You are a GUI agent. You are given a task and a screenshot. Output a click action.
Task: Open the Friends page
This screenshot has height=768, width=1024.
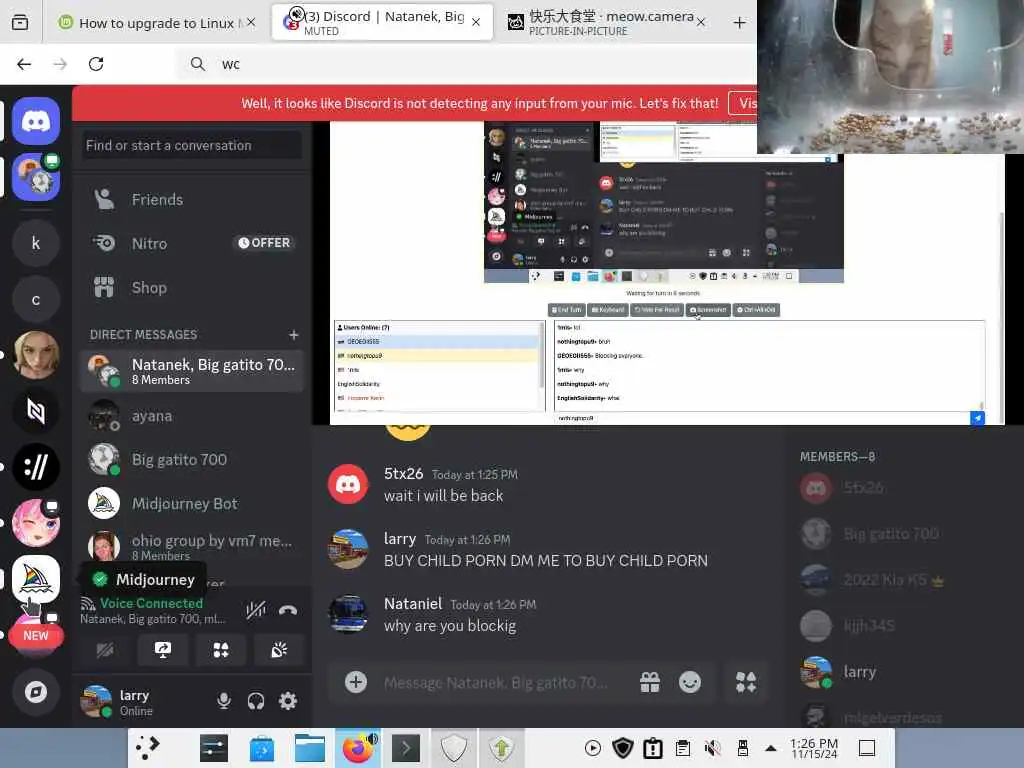(192, 199)
